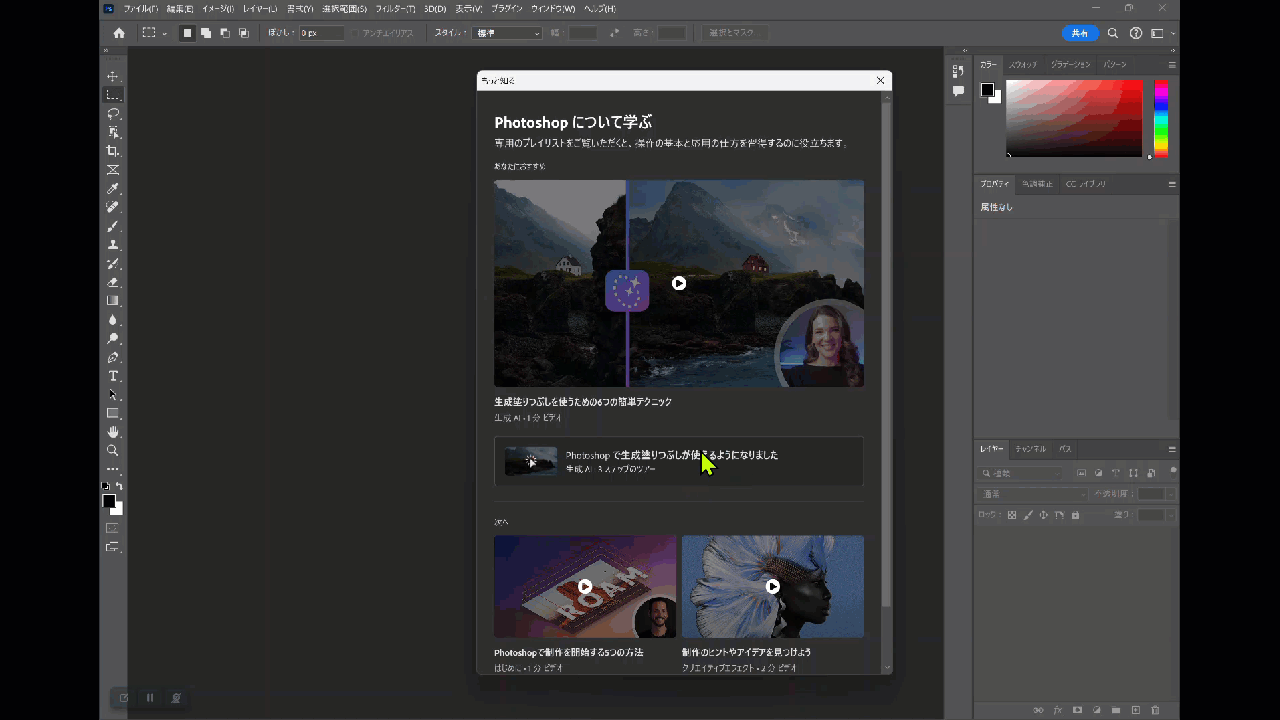
Task: Close the Photoshop について学ぶ dialog
Action: 880,81
